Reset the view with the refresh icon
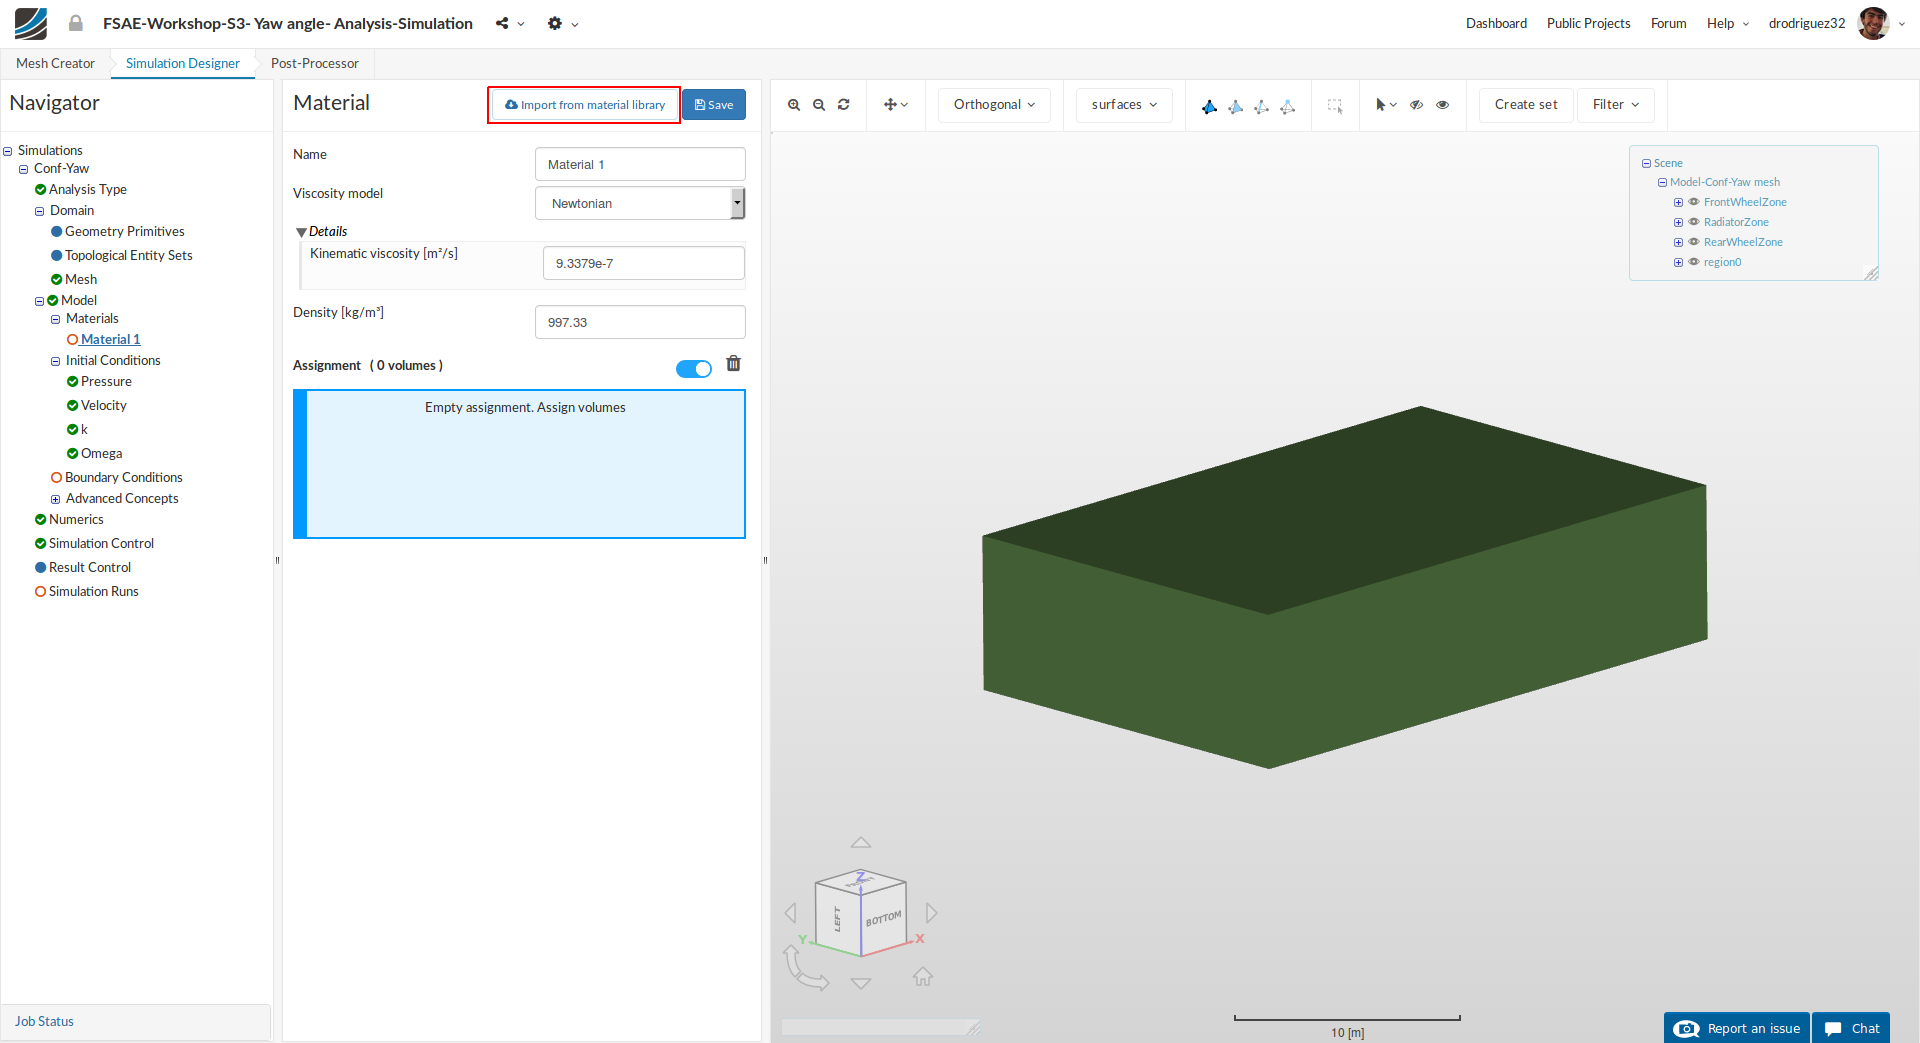The width and height of the screenshot is (1920, 1043). tap(844, 105)
